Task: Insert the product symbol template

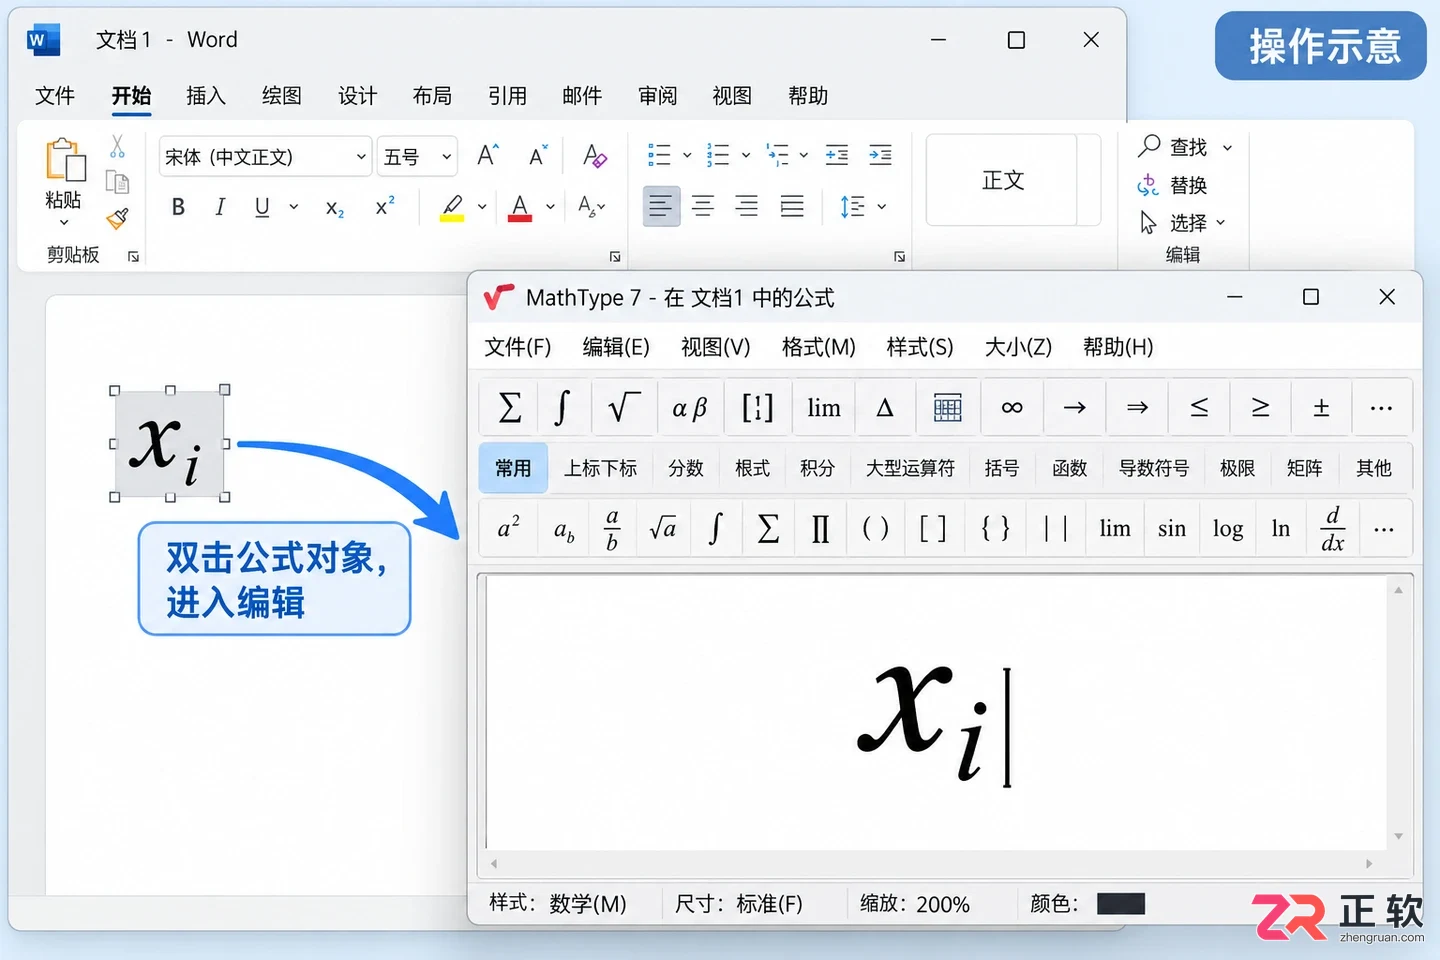Action: coord(820,529)
